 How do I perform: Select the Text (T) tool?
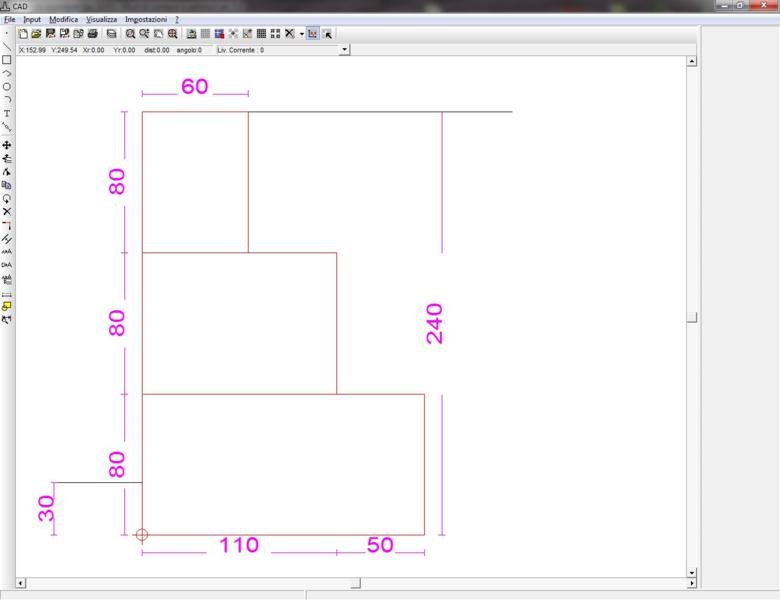pos(6,113)
